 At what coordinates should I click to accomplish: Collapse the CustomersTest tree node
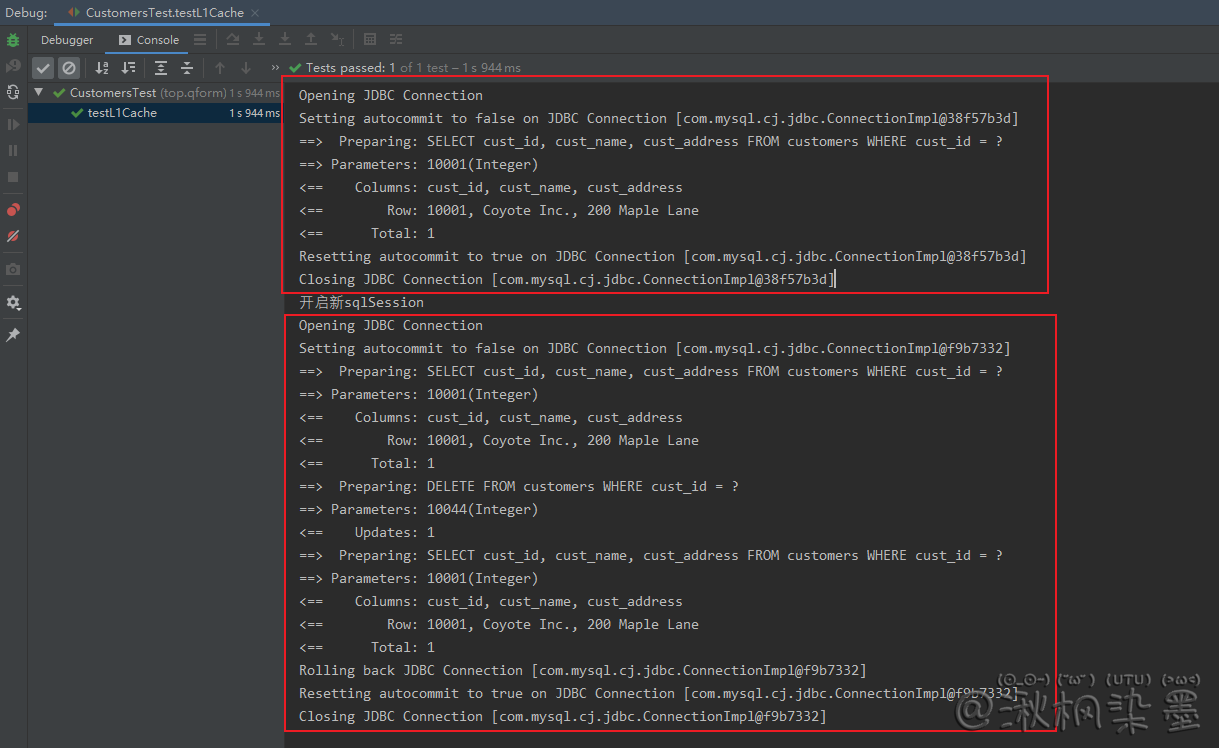click(38, 93)
